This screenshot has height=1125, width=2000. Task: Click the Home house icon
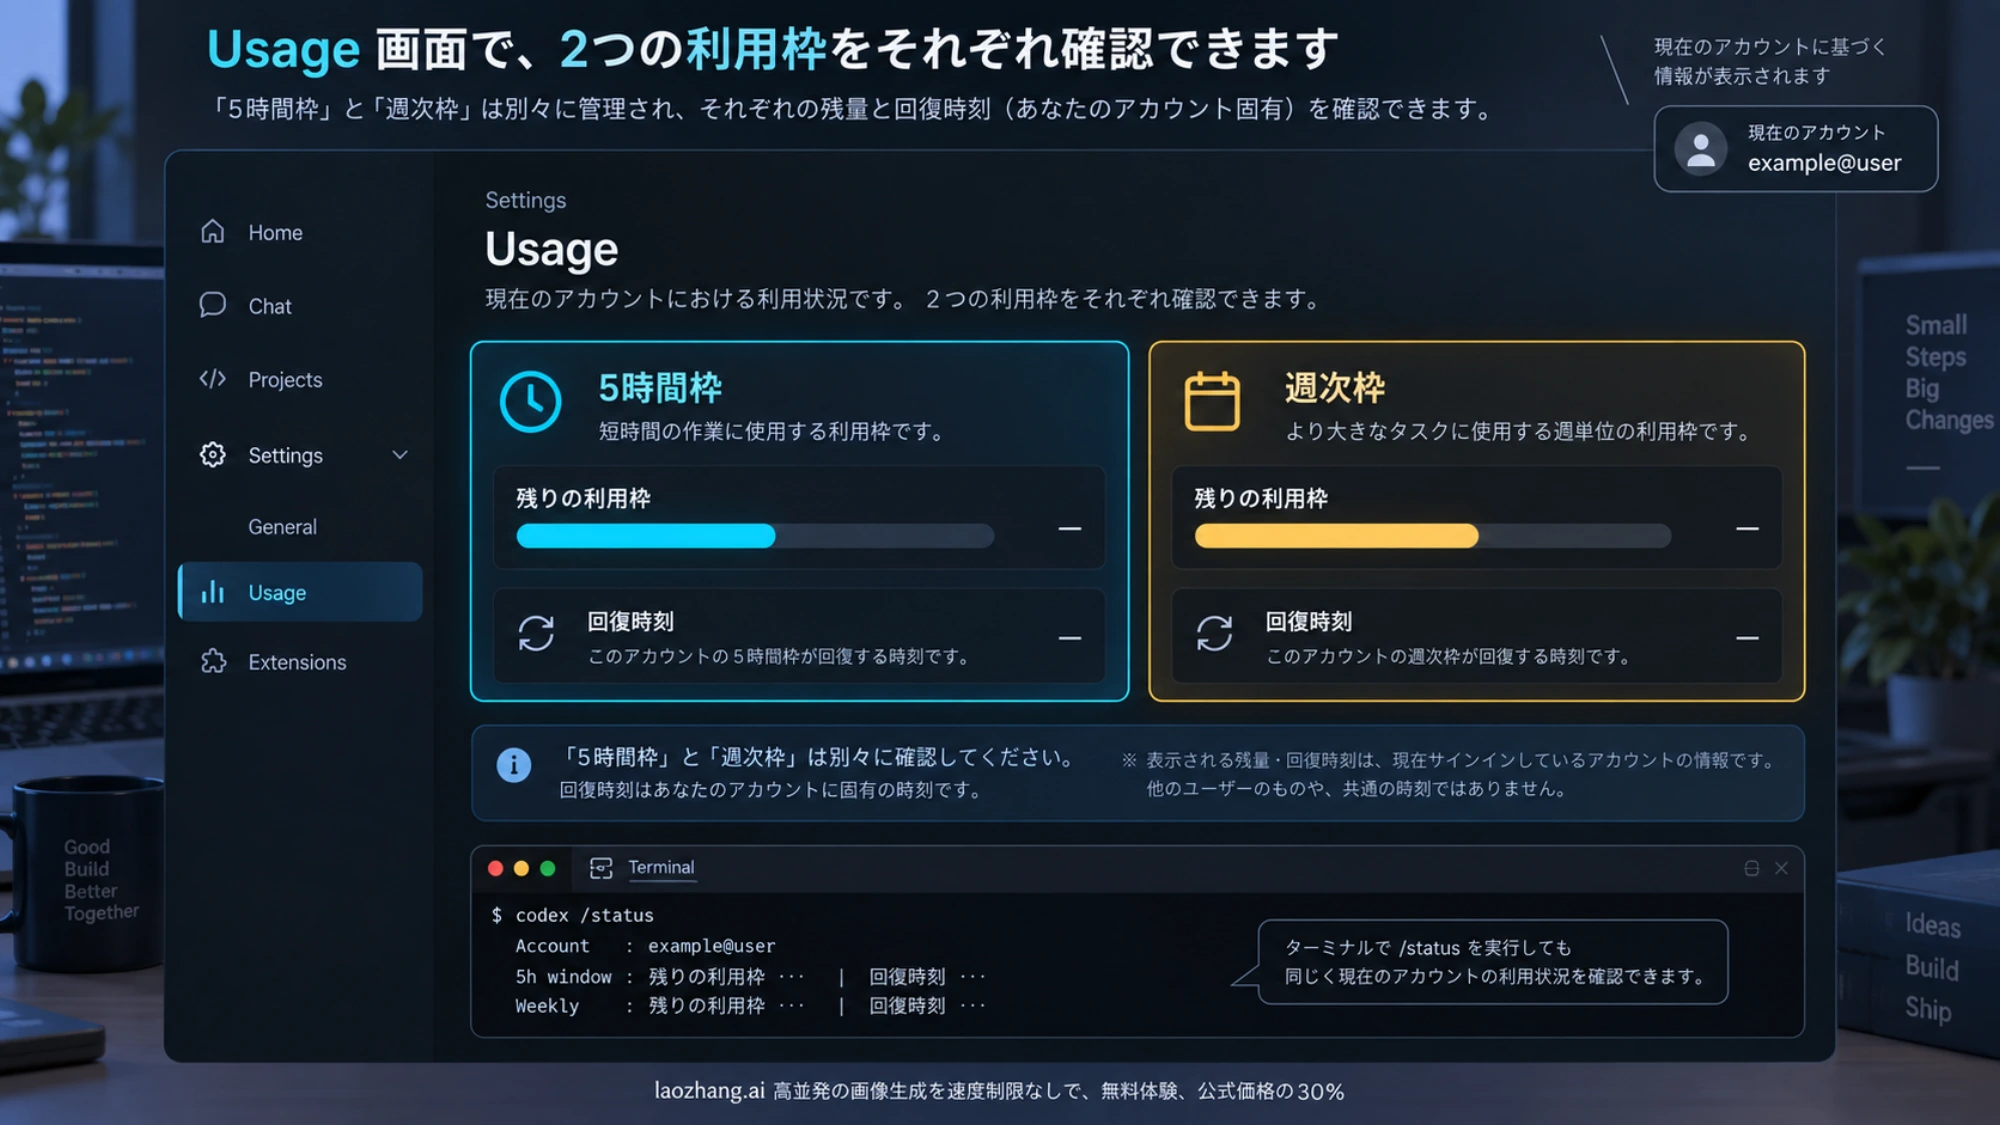coord(212,231)
